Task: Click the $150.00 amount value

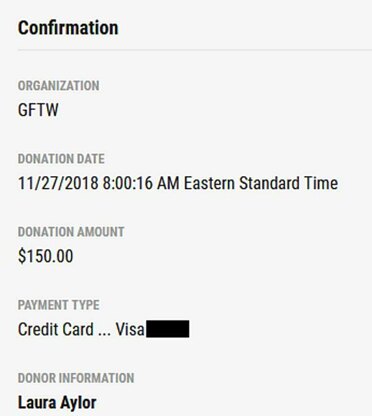Action: [x=45, y=256]
